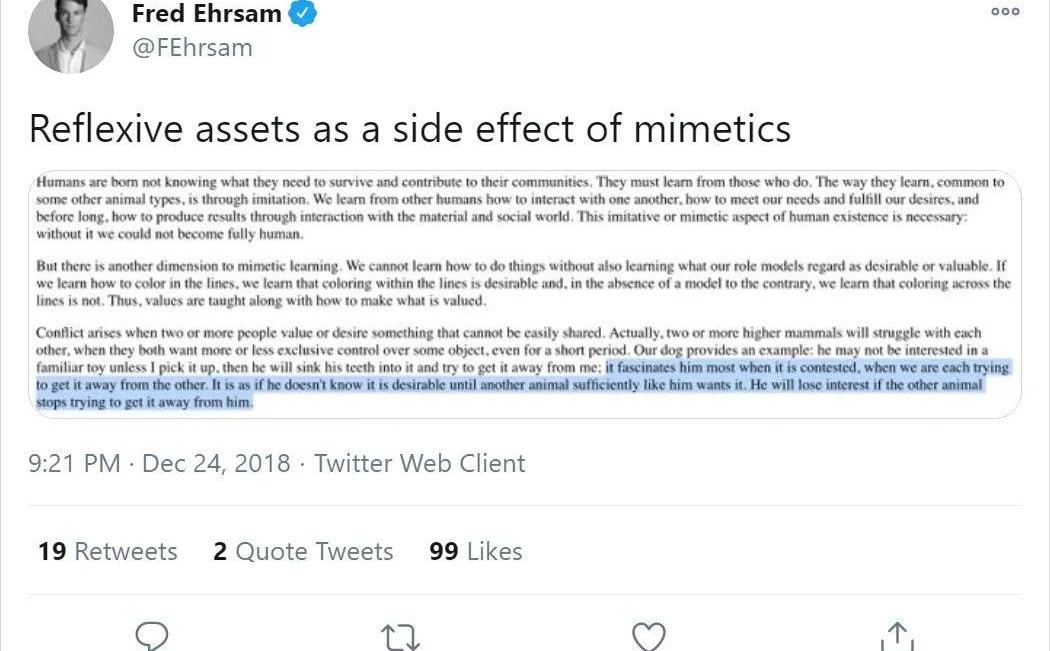Click the 9:21 PM Dec 24, 2018 timestamp
The image size is (1050, 651).
pos(160,464)
